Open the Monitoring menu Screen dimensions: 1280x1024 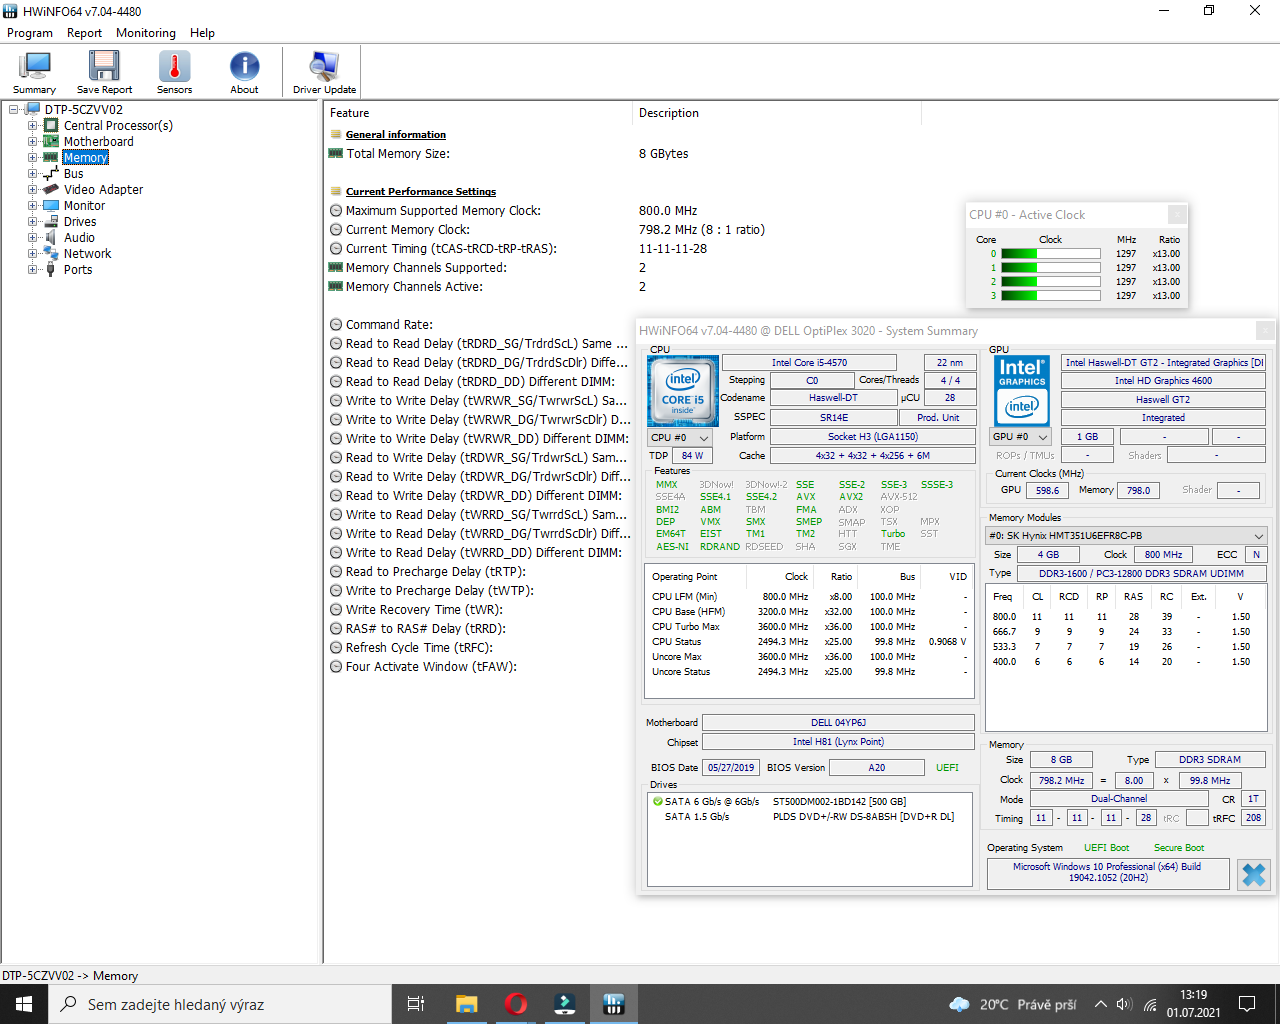click(145, 33)
